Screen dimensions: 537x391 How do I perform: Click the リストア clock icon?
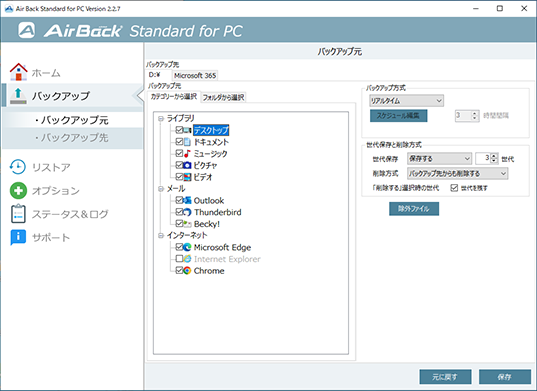[x=18, y=167]
